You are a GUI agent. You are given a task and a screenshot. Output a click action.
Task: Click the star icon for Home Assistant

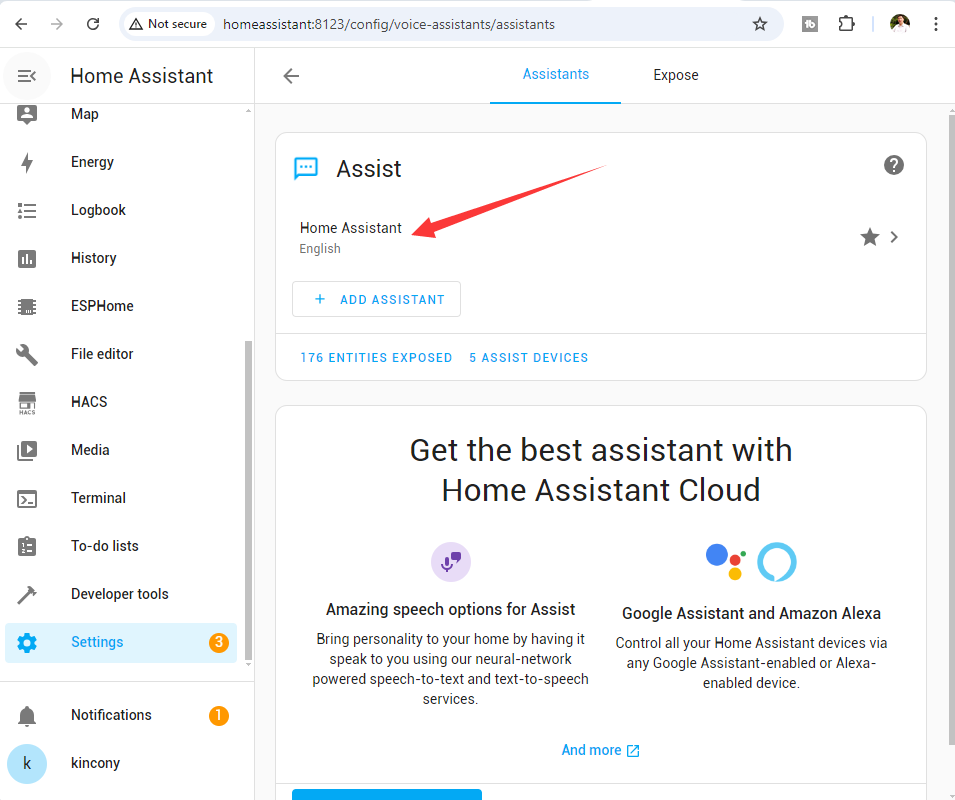point(869,237)
